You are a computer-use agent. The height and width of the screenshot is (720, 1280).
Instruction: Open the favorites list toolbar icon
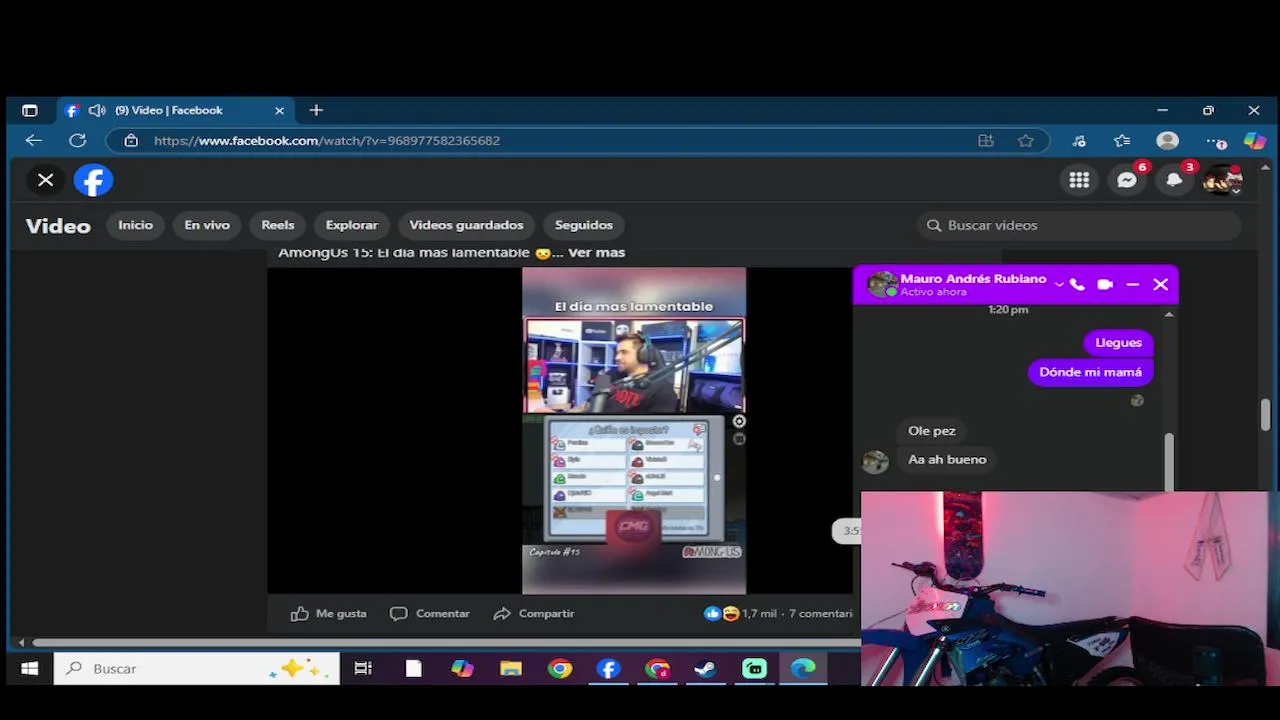1122,141
